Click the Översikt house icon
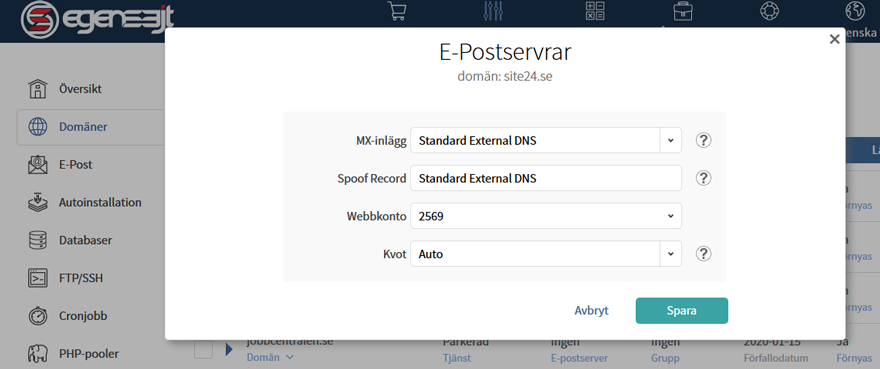Viewport: 880px width, 369px height. 38,89
